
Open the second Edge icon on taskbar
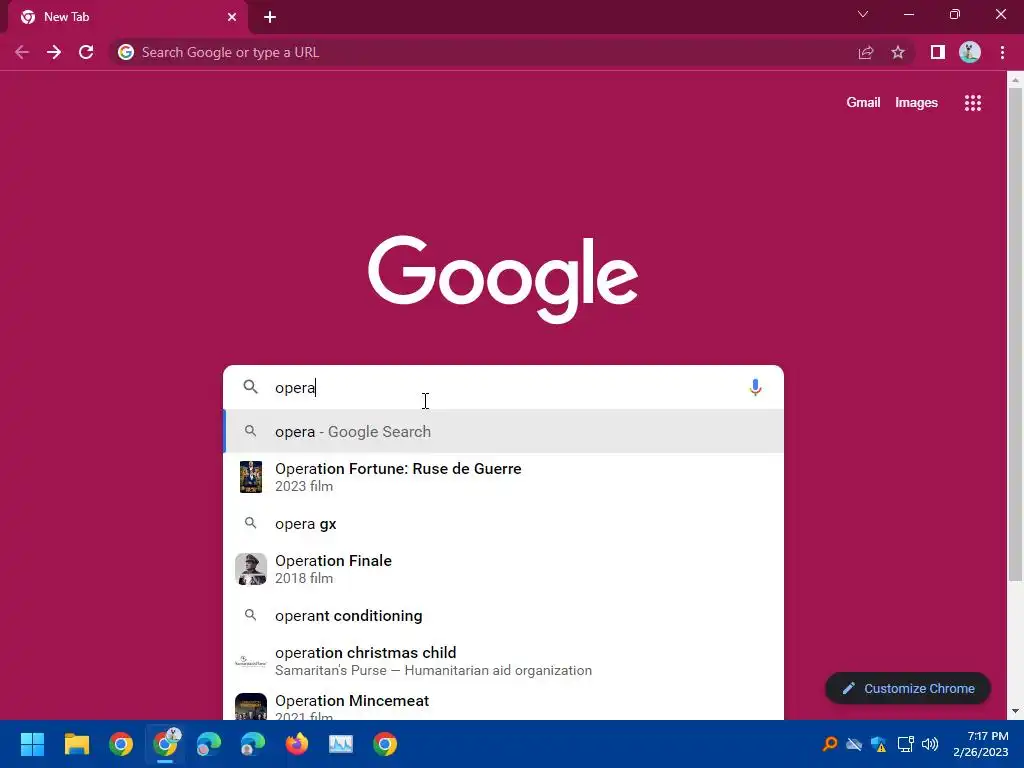point(253,744)
